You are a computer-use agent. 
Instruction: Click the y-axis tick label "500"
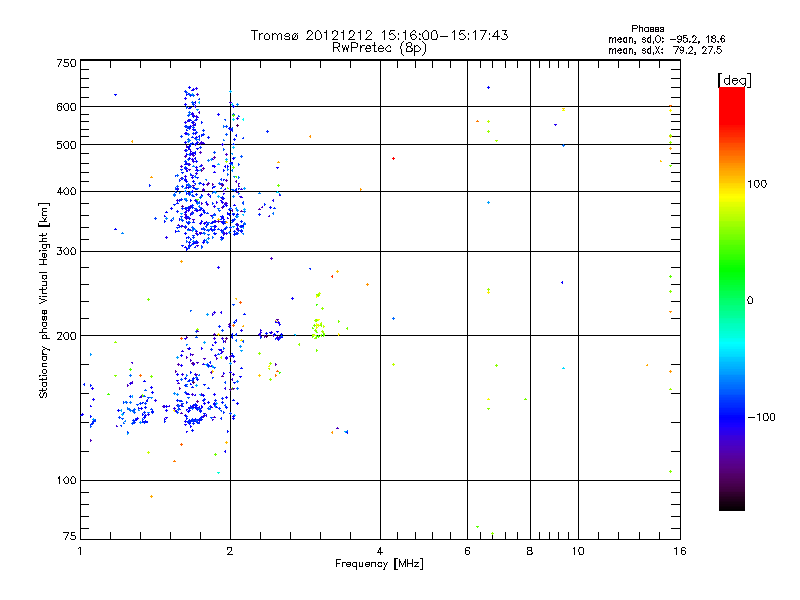(66, 145)
